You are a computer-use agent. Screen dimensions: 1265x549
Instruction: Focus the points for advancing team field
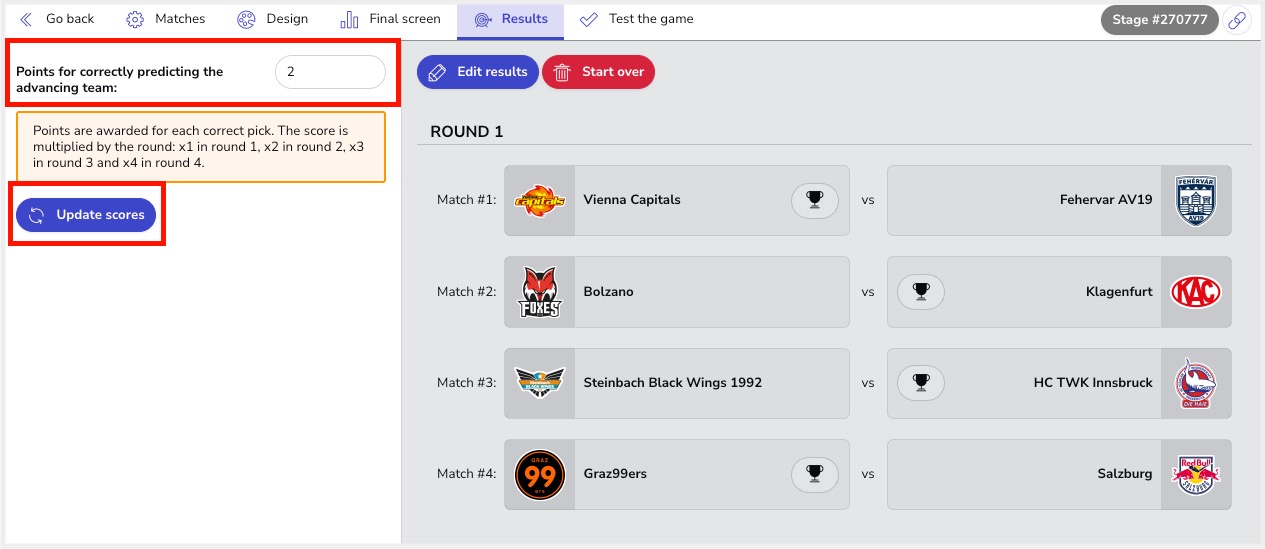330,72
